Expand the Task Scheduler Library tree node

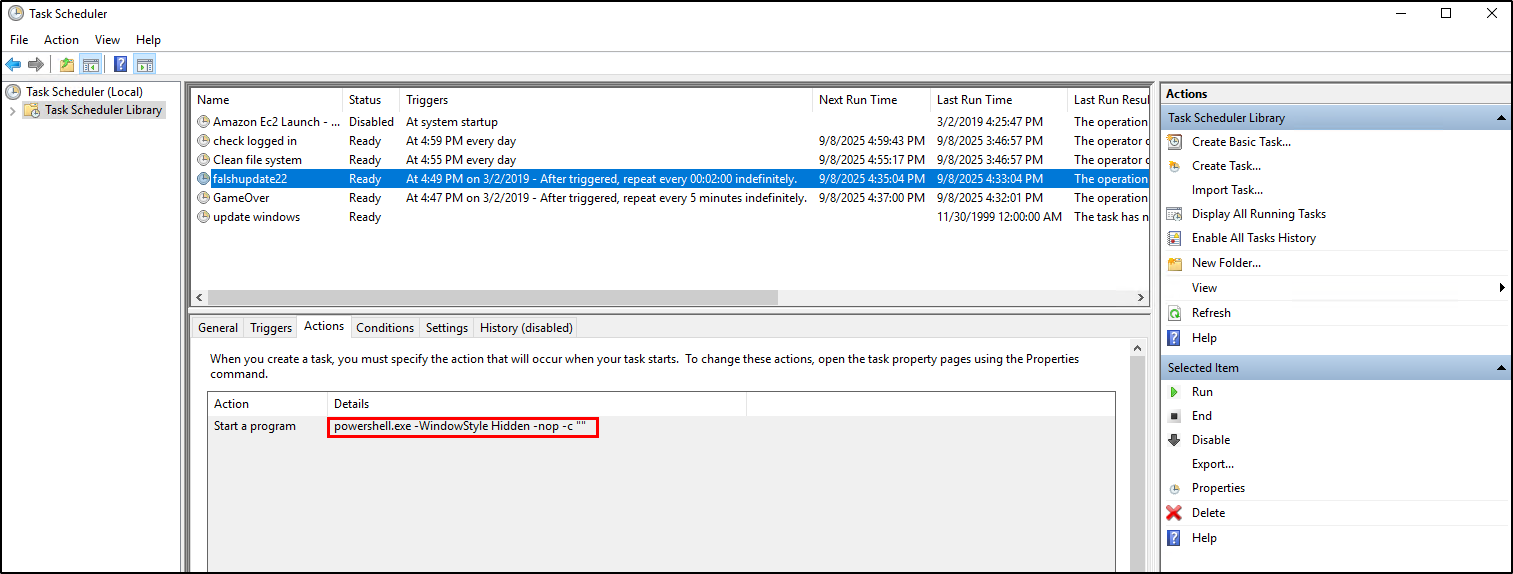(12, 110)
